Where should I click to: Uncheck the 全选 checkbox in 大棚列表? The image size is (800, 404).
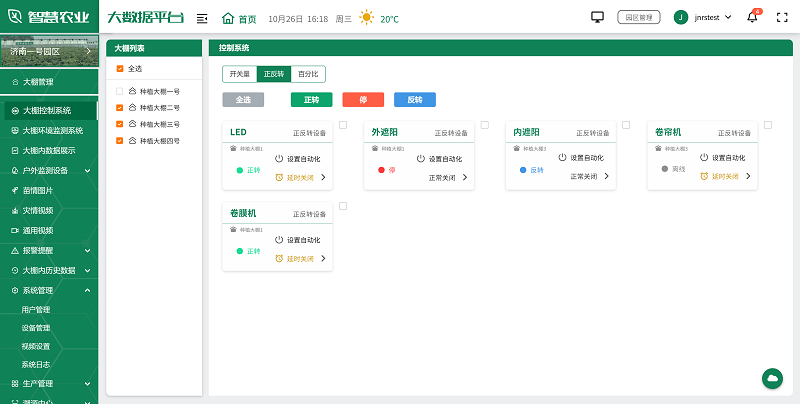click(x=120, y=69)
